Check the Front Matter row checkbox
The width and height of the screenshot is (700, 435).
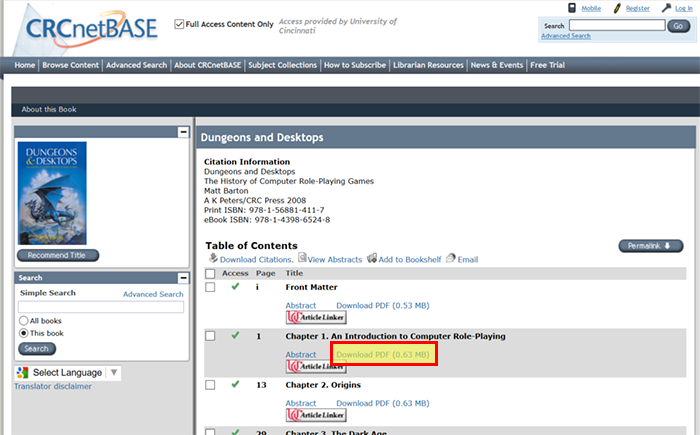(210, 287)
